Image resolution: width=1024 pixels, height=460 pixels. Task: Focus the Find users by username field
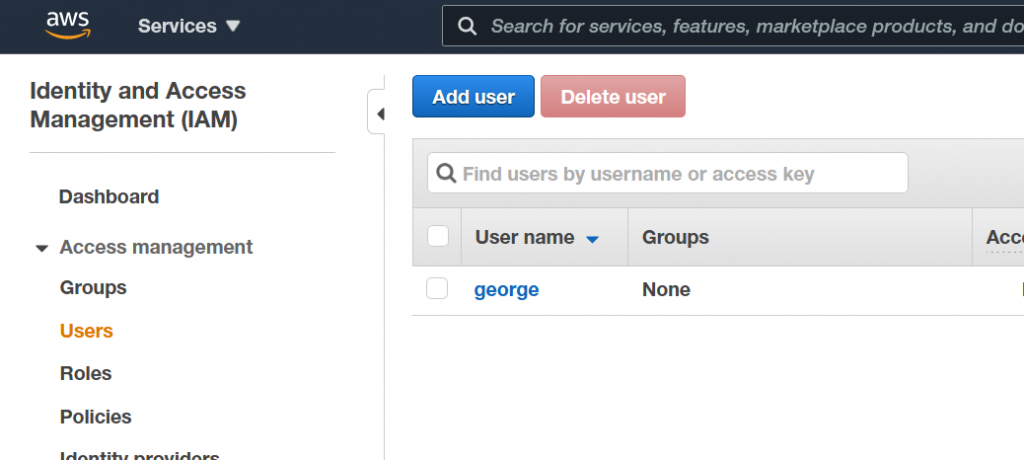(x=667, y=173)
